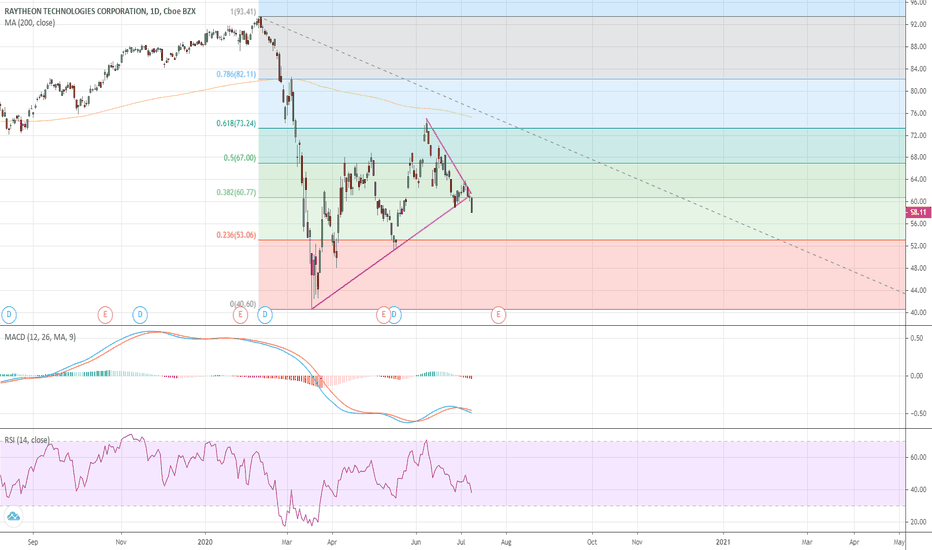Click the RSI scale value 20.00

(x=918, y=522)
